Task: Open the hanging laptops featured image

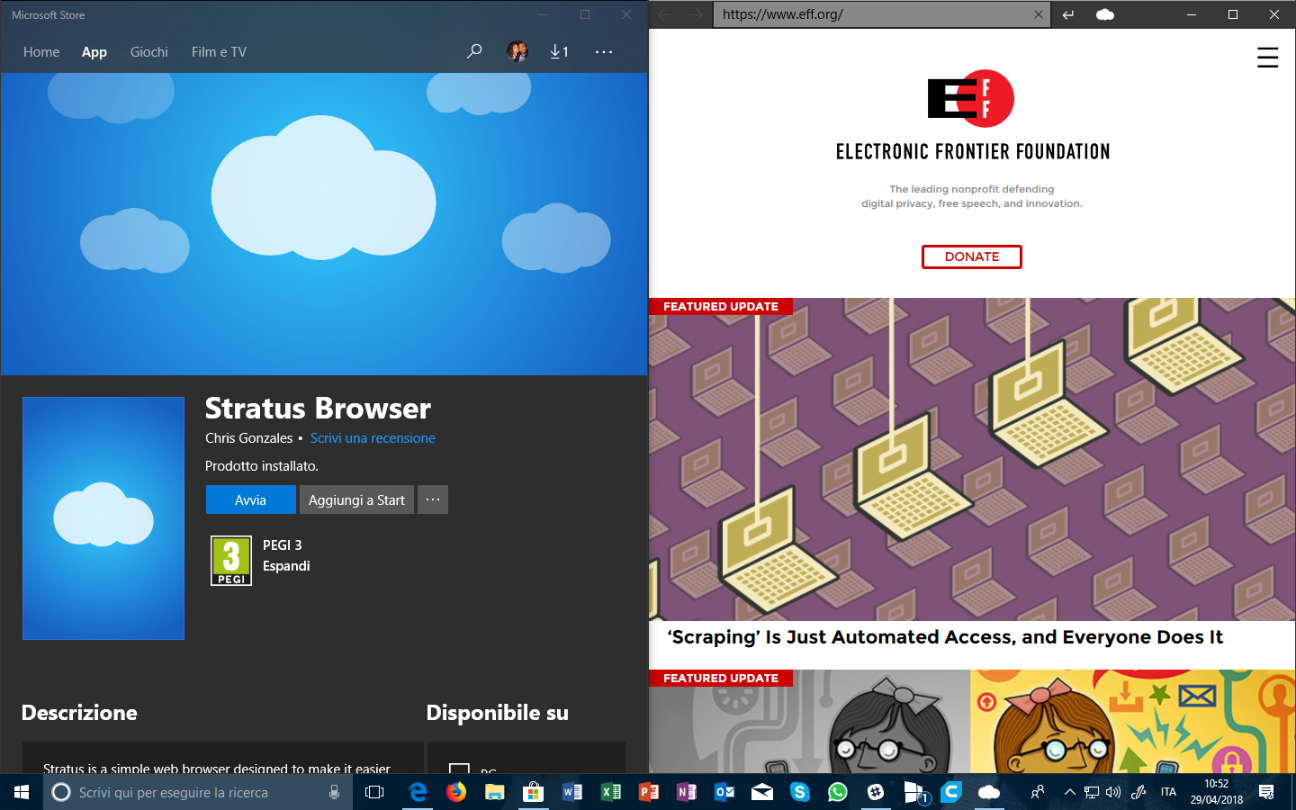Action: 972,459
